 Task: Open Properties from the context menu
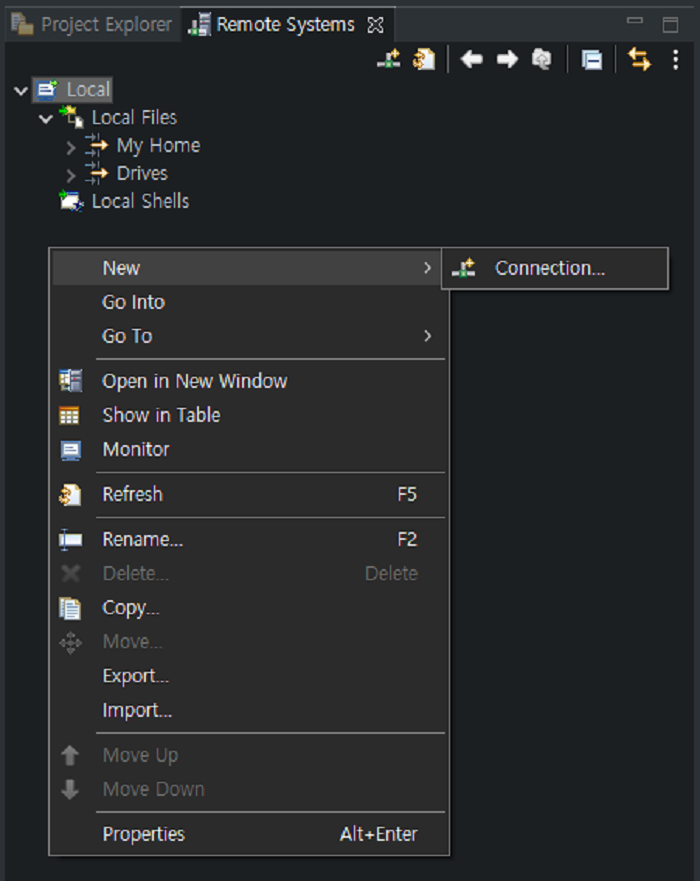coord(143,834)
